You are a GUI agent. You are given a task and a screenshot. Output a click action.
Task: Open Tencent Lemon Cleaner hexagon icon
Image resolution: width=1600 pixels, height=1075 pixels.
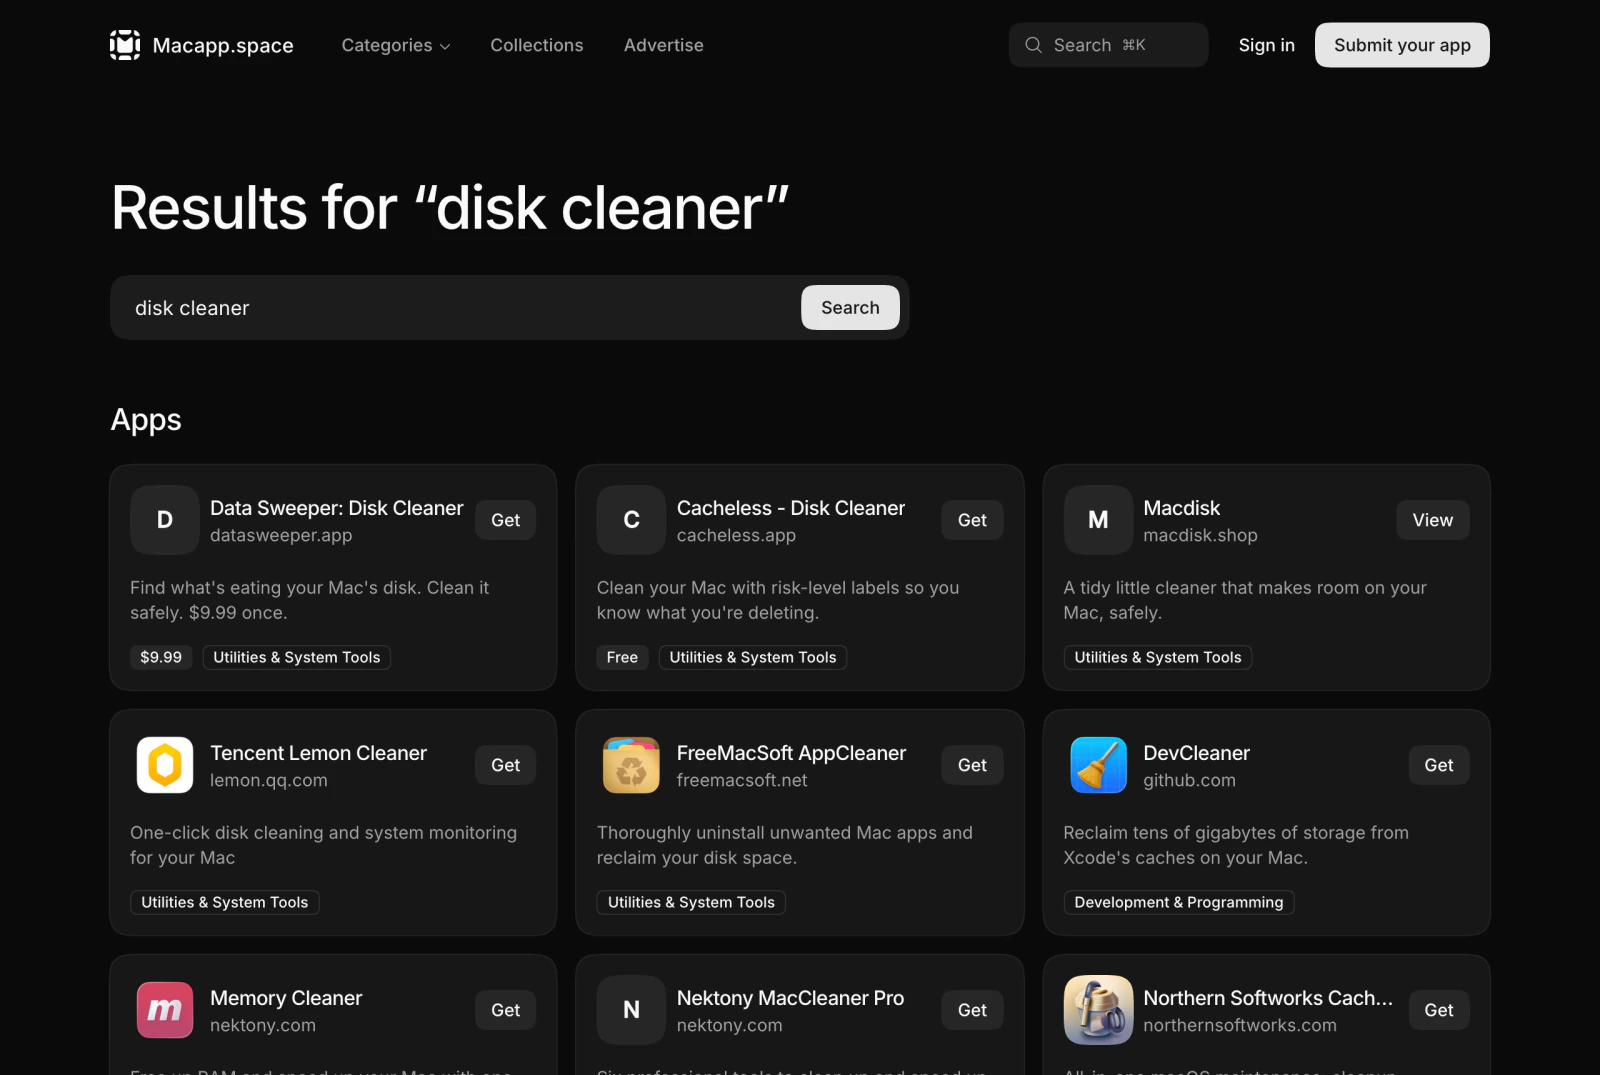[165, 765]
